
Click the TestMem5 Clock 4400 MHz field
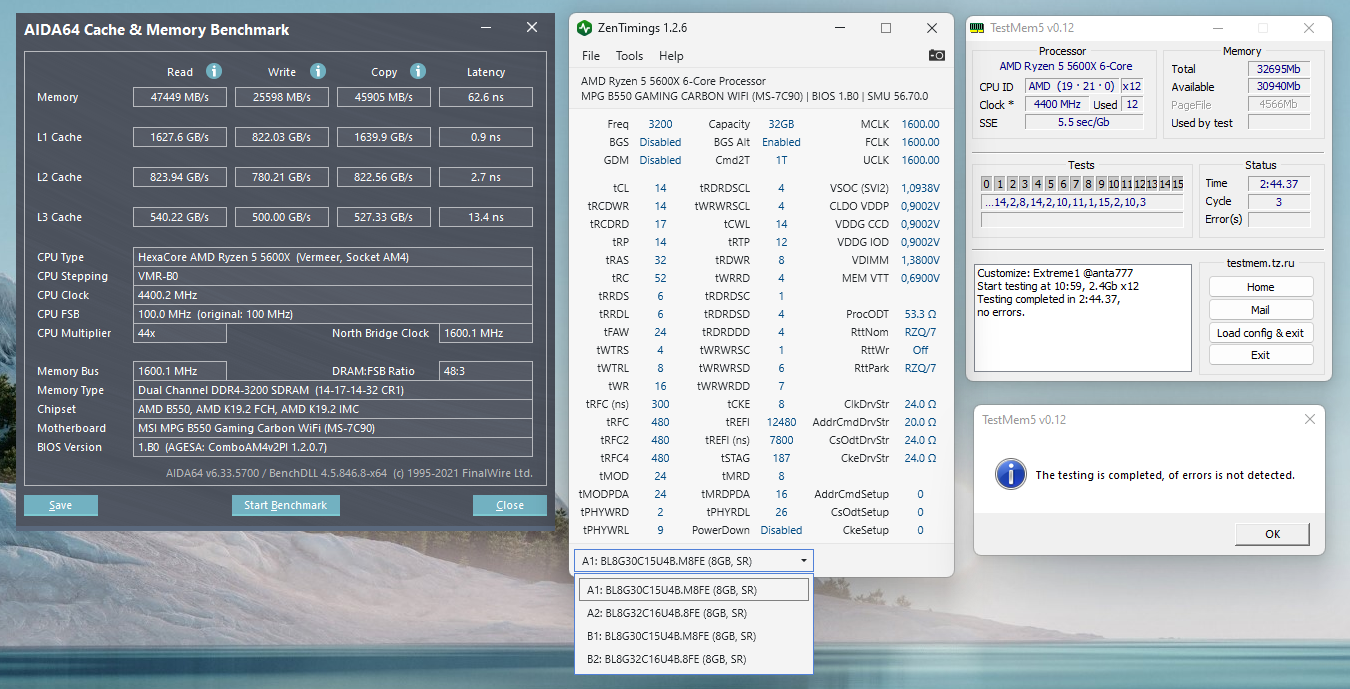[x=1057, y=104]
